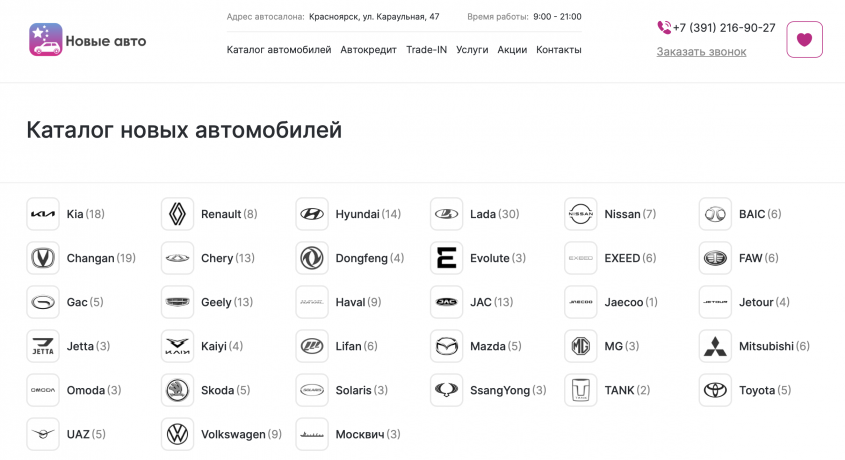Image resolution: width=845 pixels, height=460 pixels.
Task: Open the SsangYong (3) brand link
Action: 508,390
